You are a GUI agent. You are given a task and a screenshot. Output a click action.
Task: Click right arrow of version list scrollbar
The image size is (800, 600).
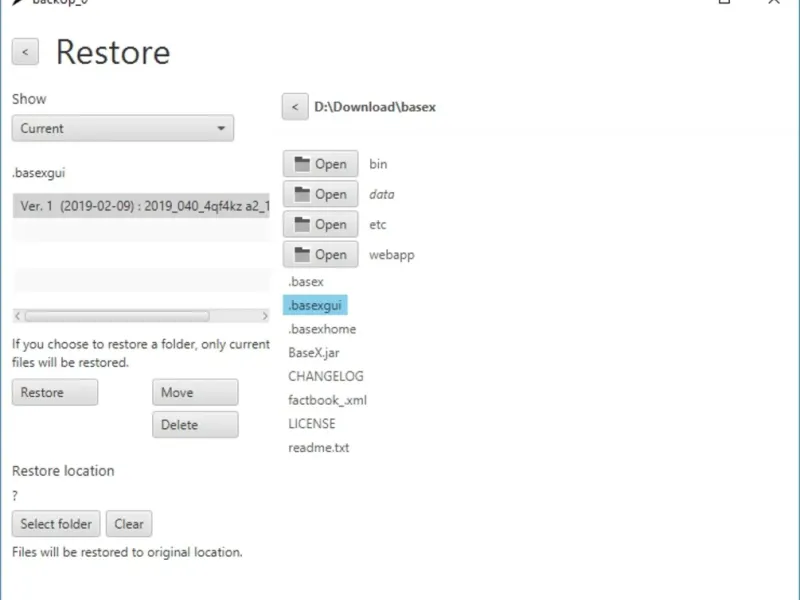[265, 316]
